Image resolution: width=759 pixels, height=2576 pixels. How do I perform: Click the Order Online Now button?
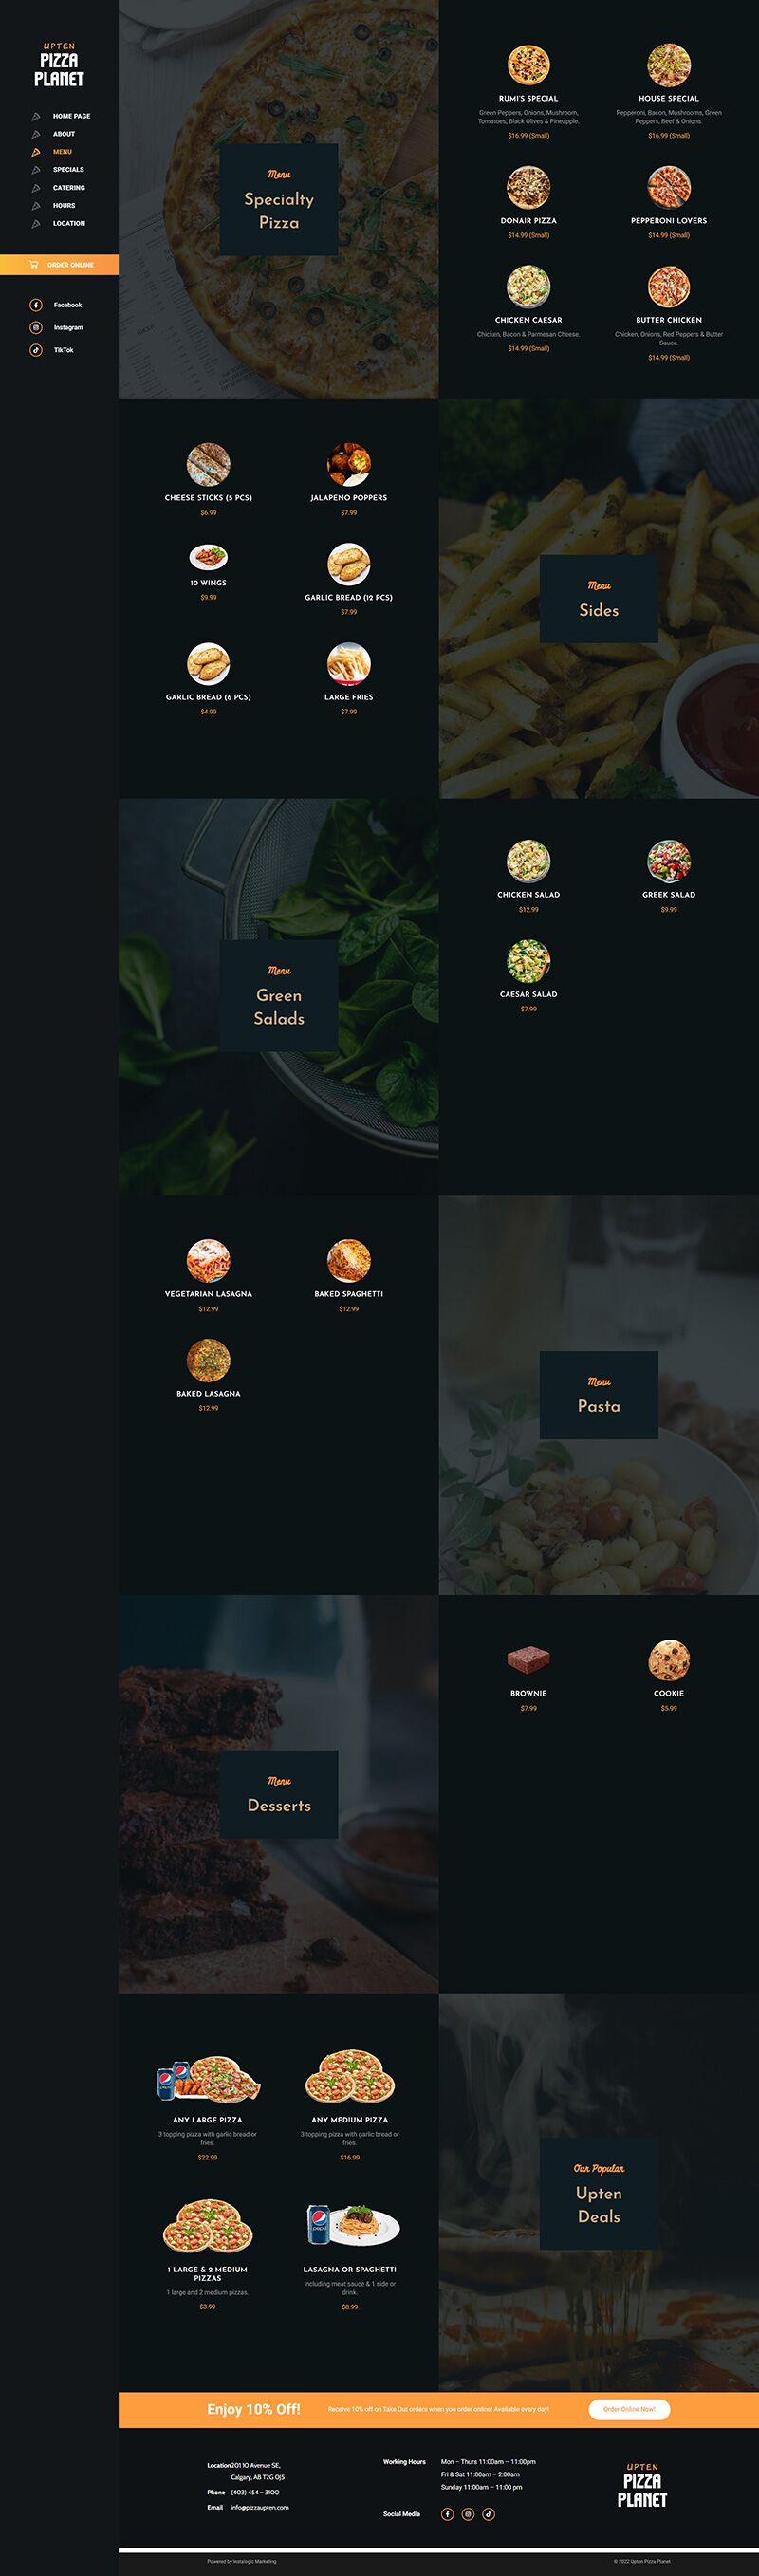(629, 2409)
